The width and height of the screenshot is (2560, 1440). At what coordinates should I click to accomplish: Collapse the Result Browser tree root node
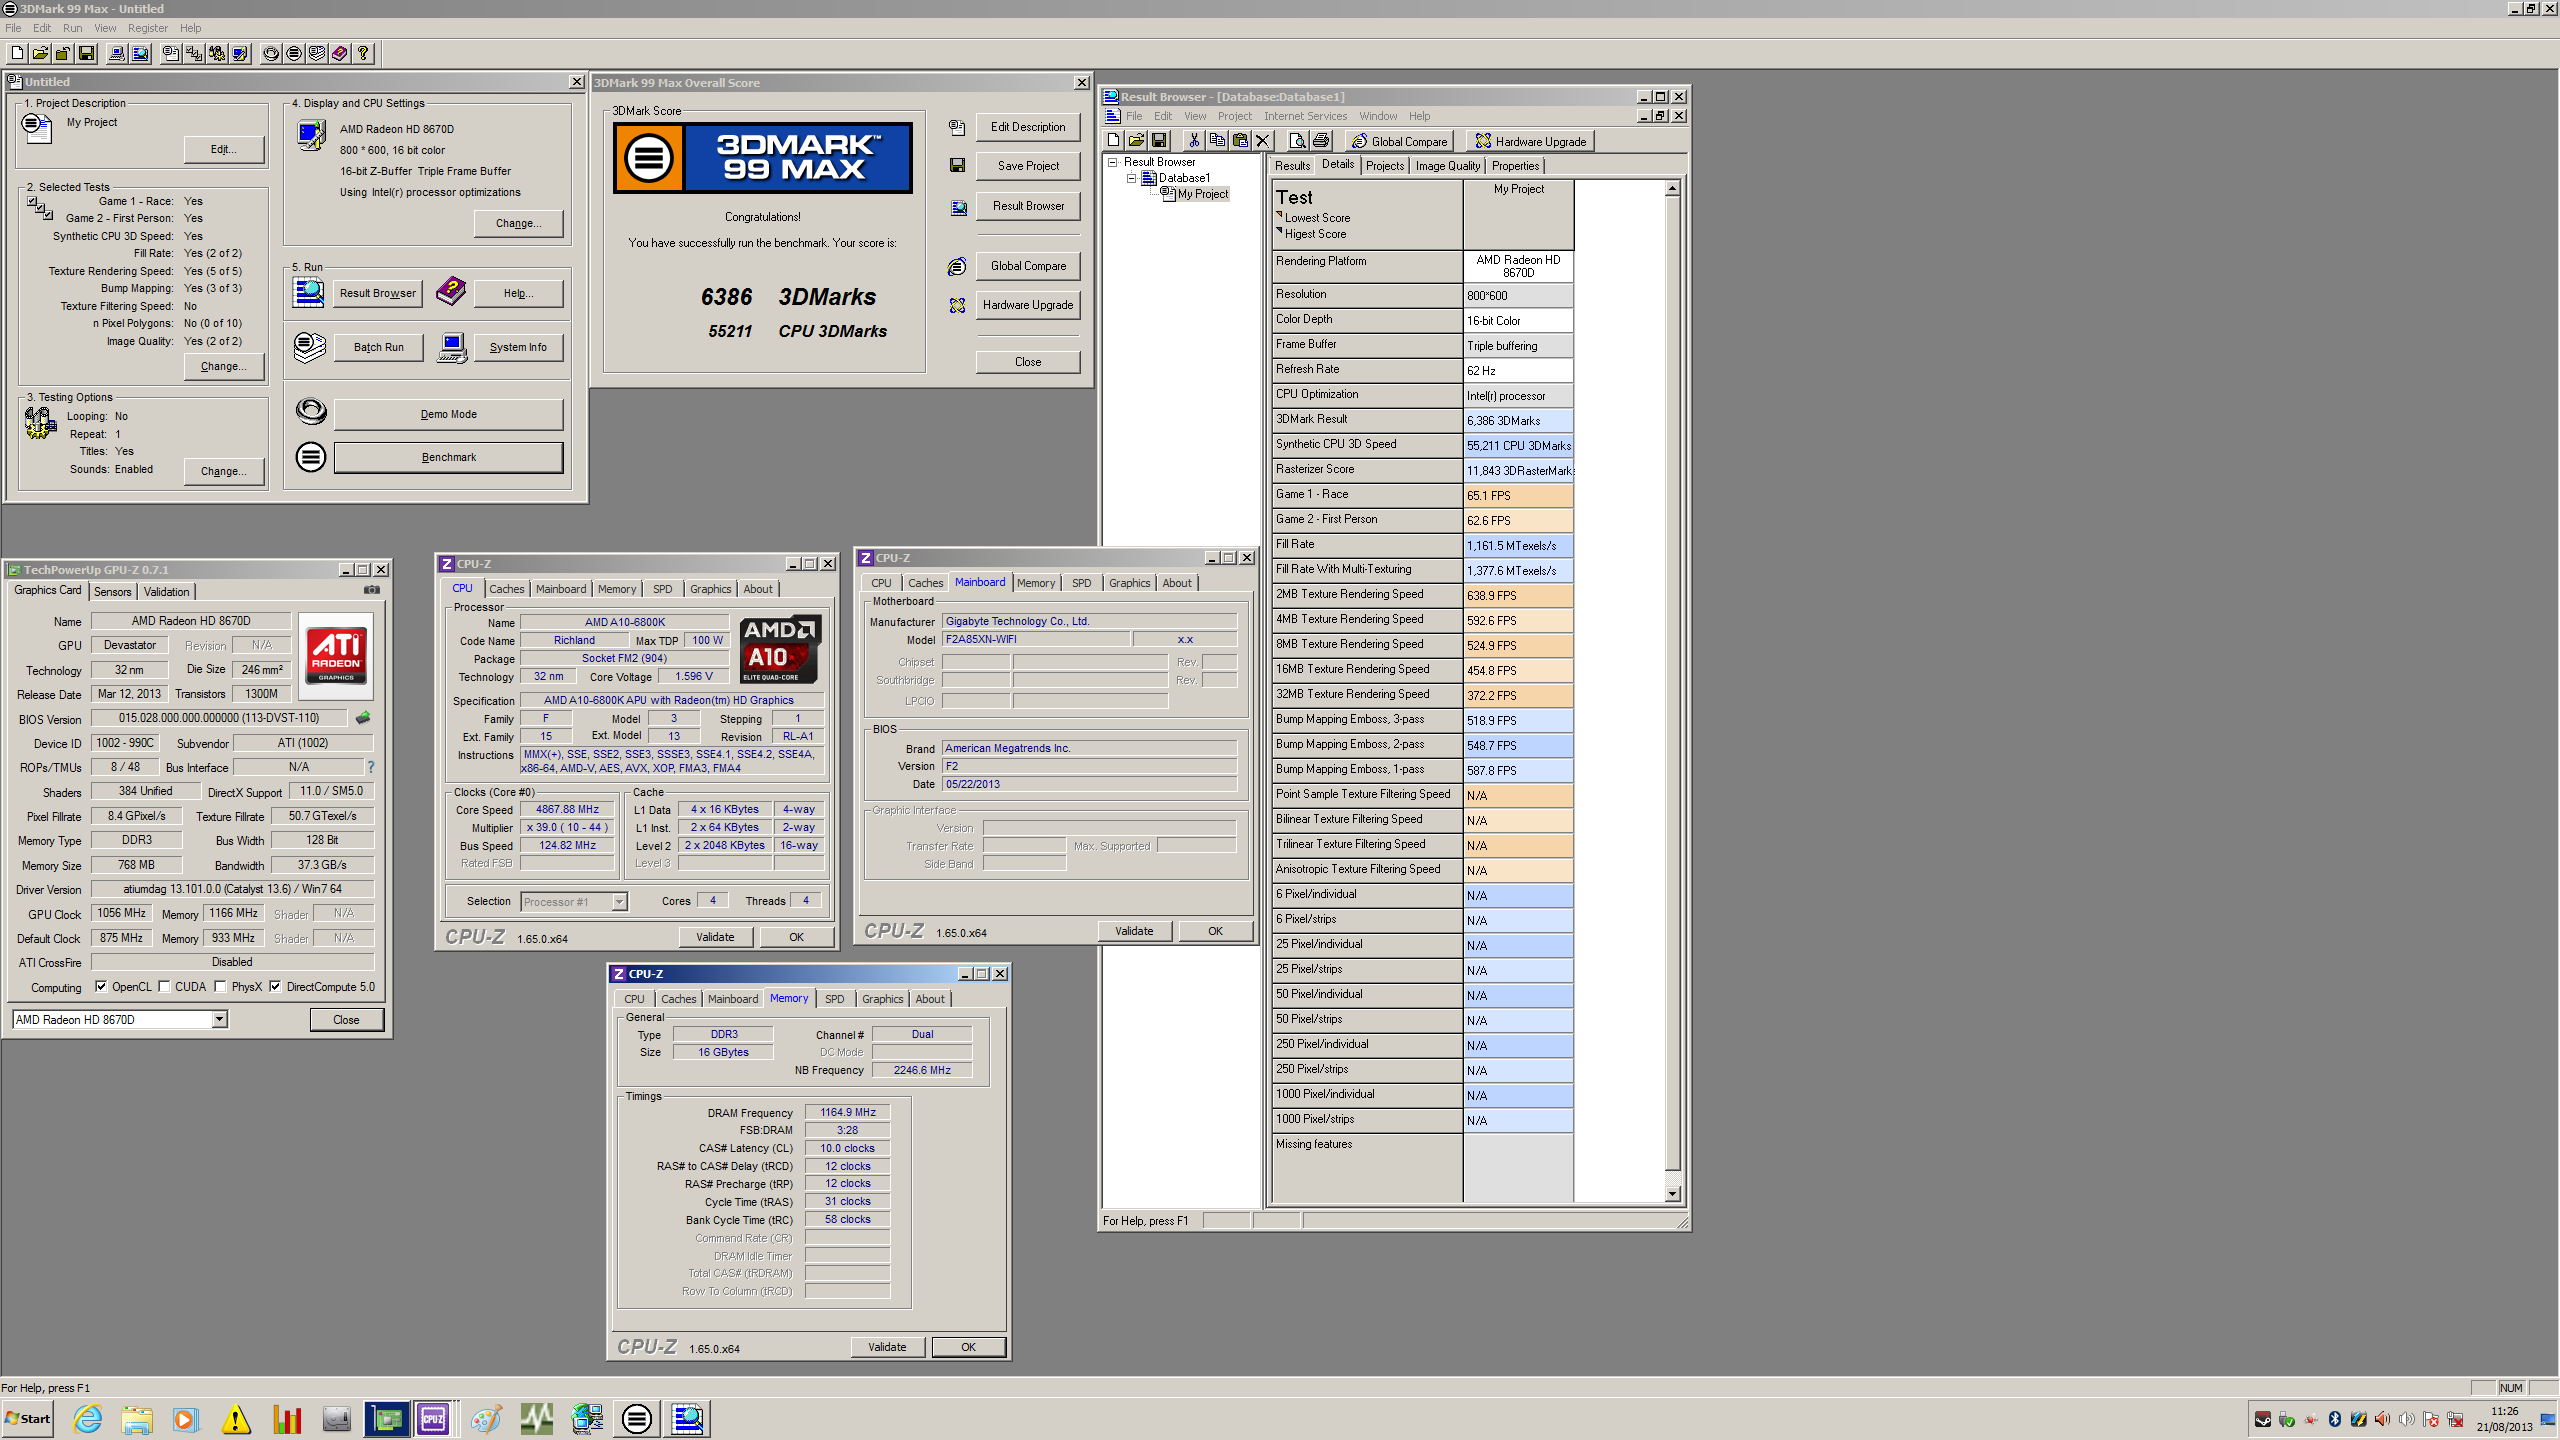[x=1112, y=162]
